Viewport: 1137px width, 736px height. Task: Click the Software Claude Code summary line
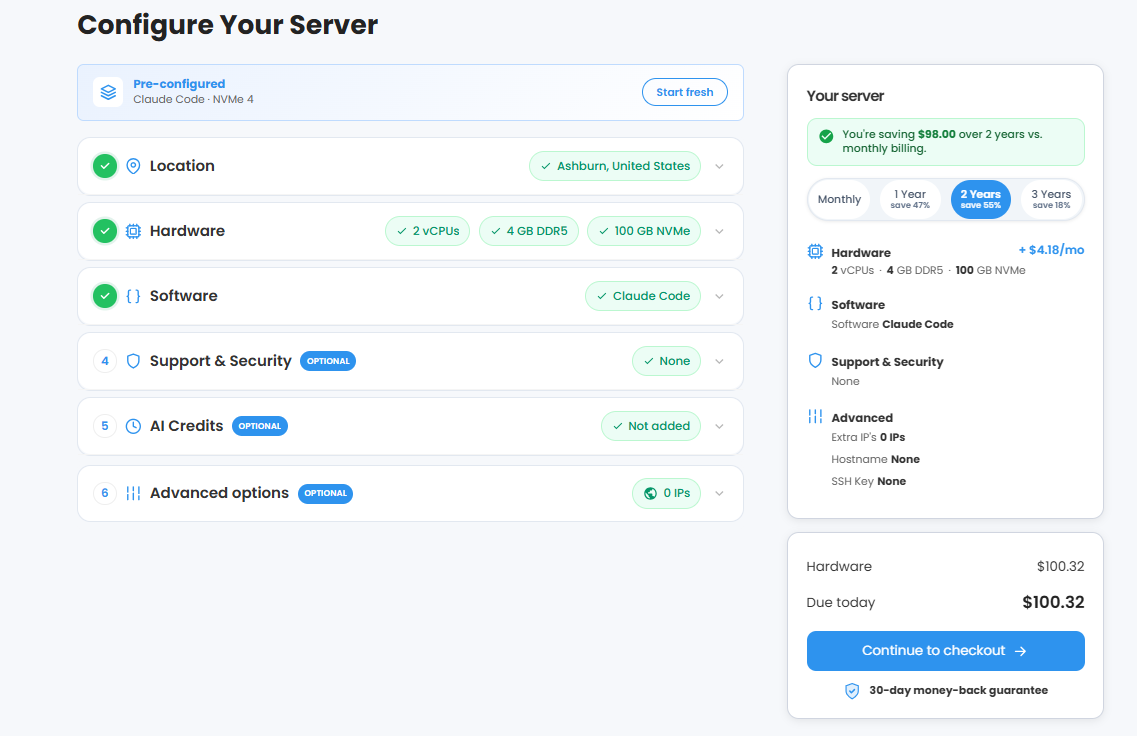click(x=892, y=325)
